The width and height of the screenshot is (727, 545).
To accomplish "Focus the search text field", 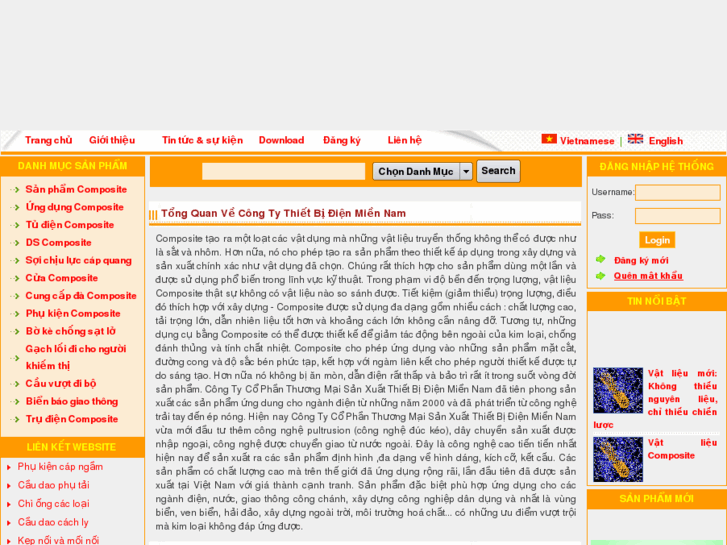I will 284,172.
